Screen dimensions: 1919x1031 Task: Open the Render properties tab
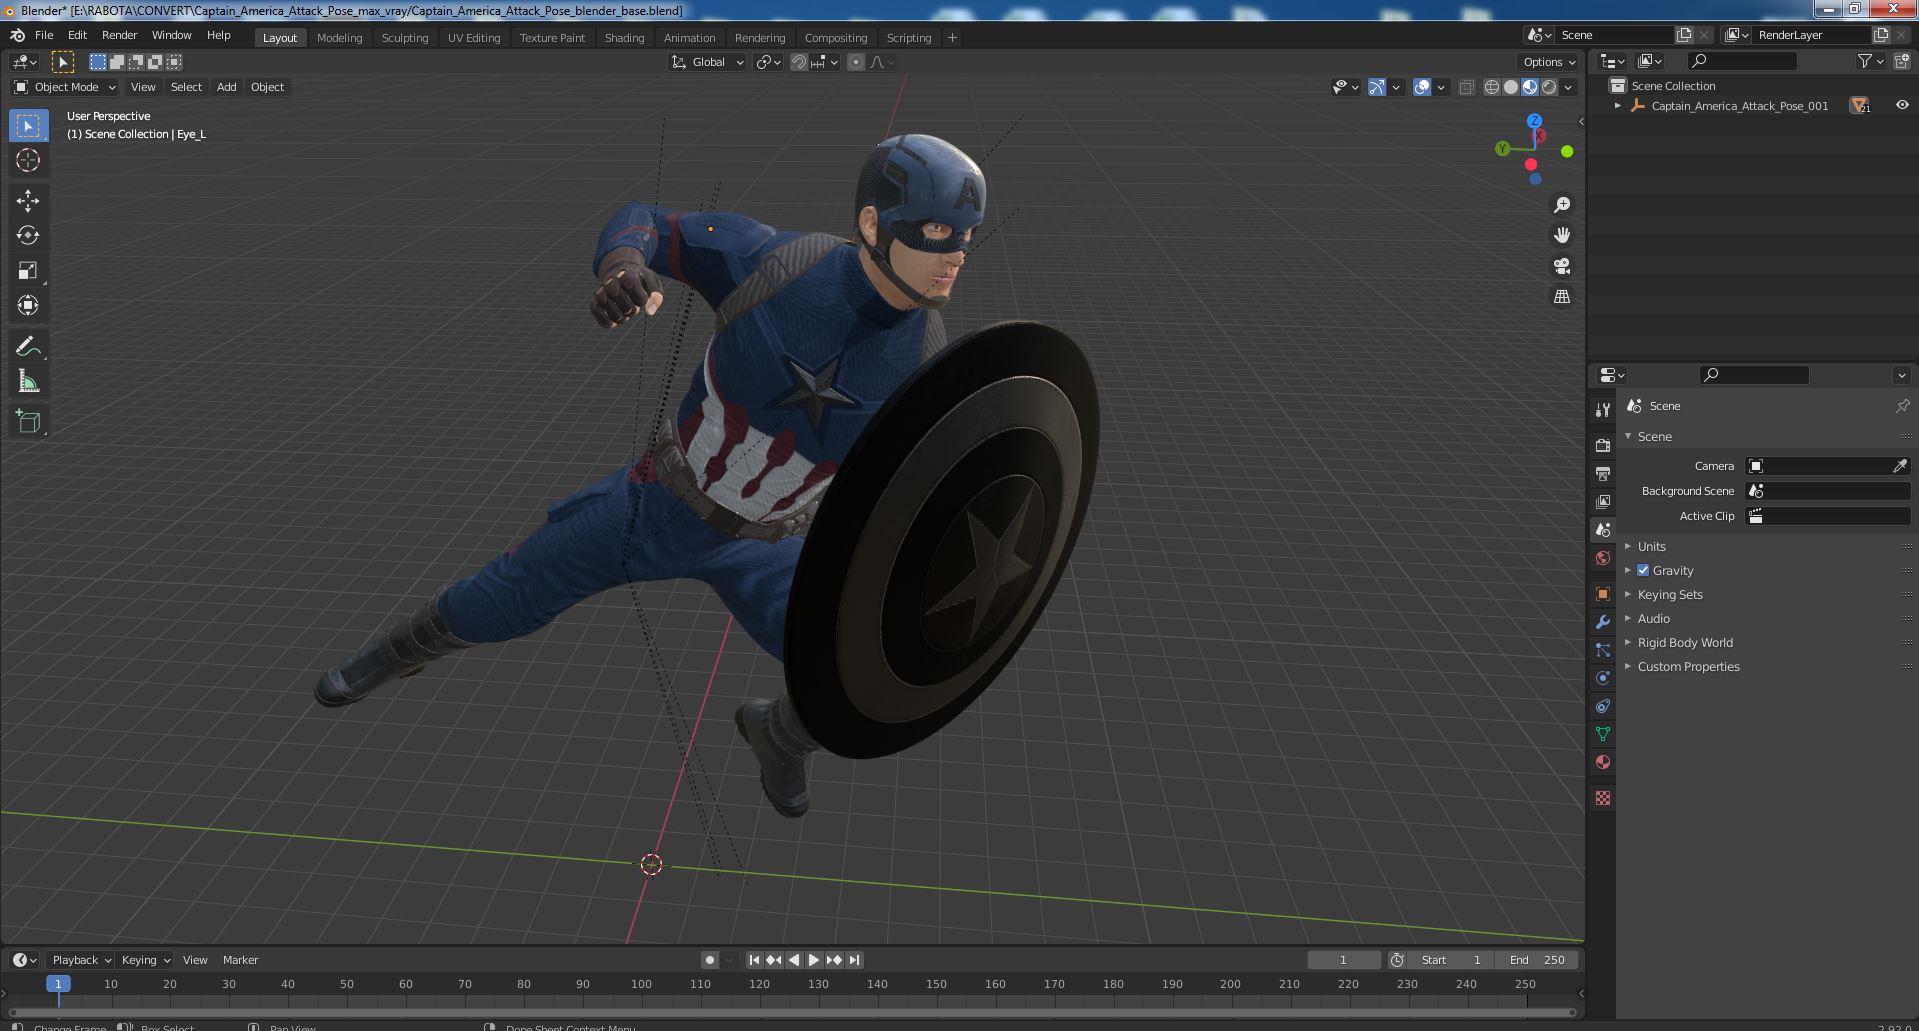[1603, 445]
